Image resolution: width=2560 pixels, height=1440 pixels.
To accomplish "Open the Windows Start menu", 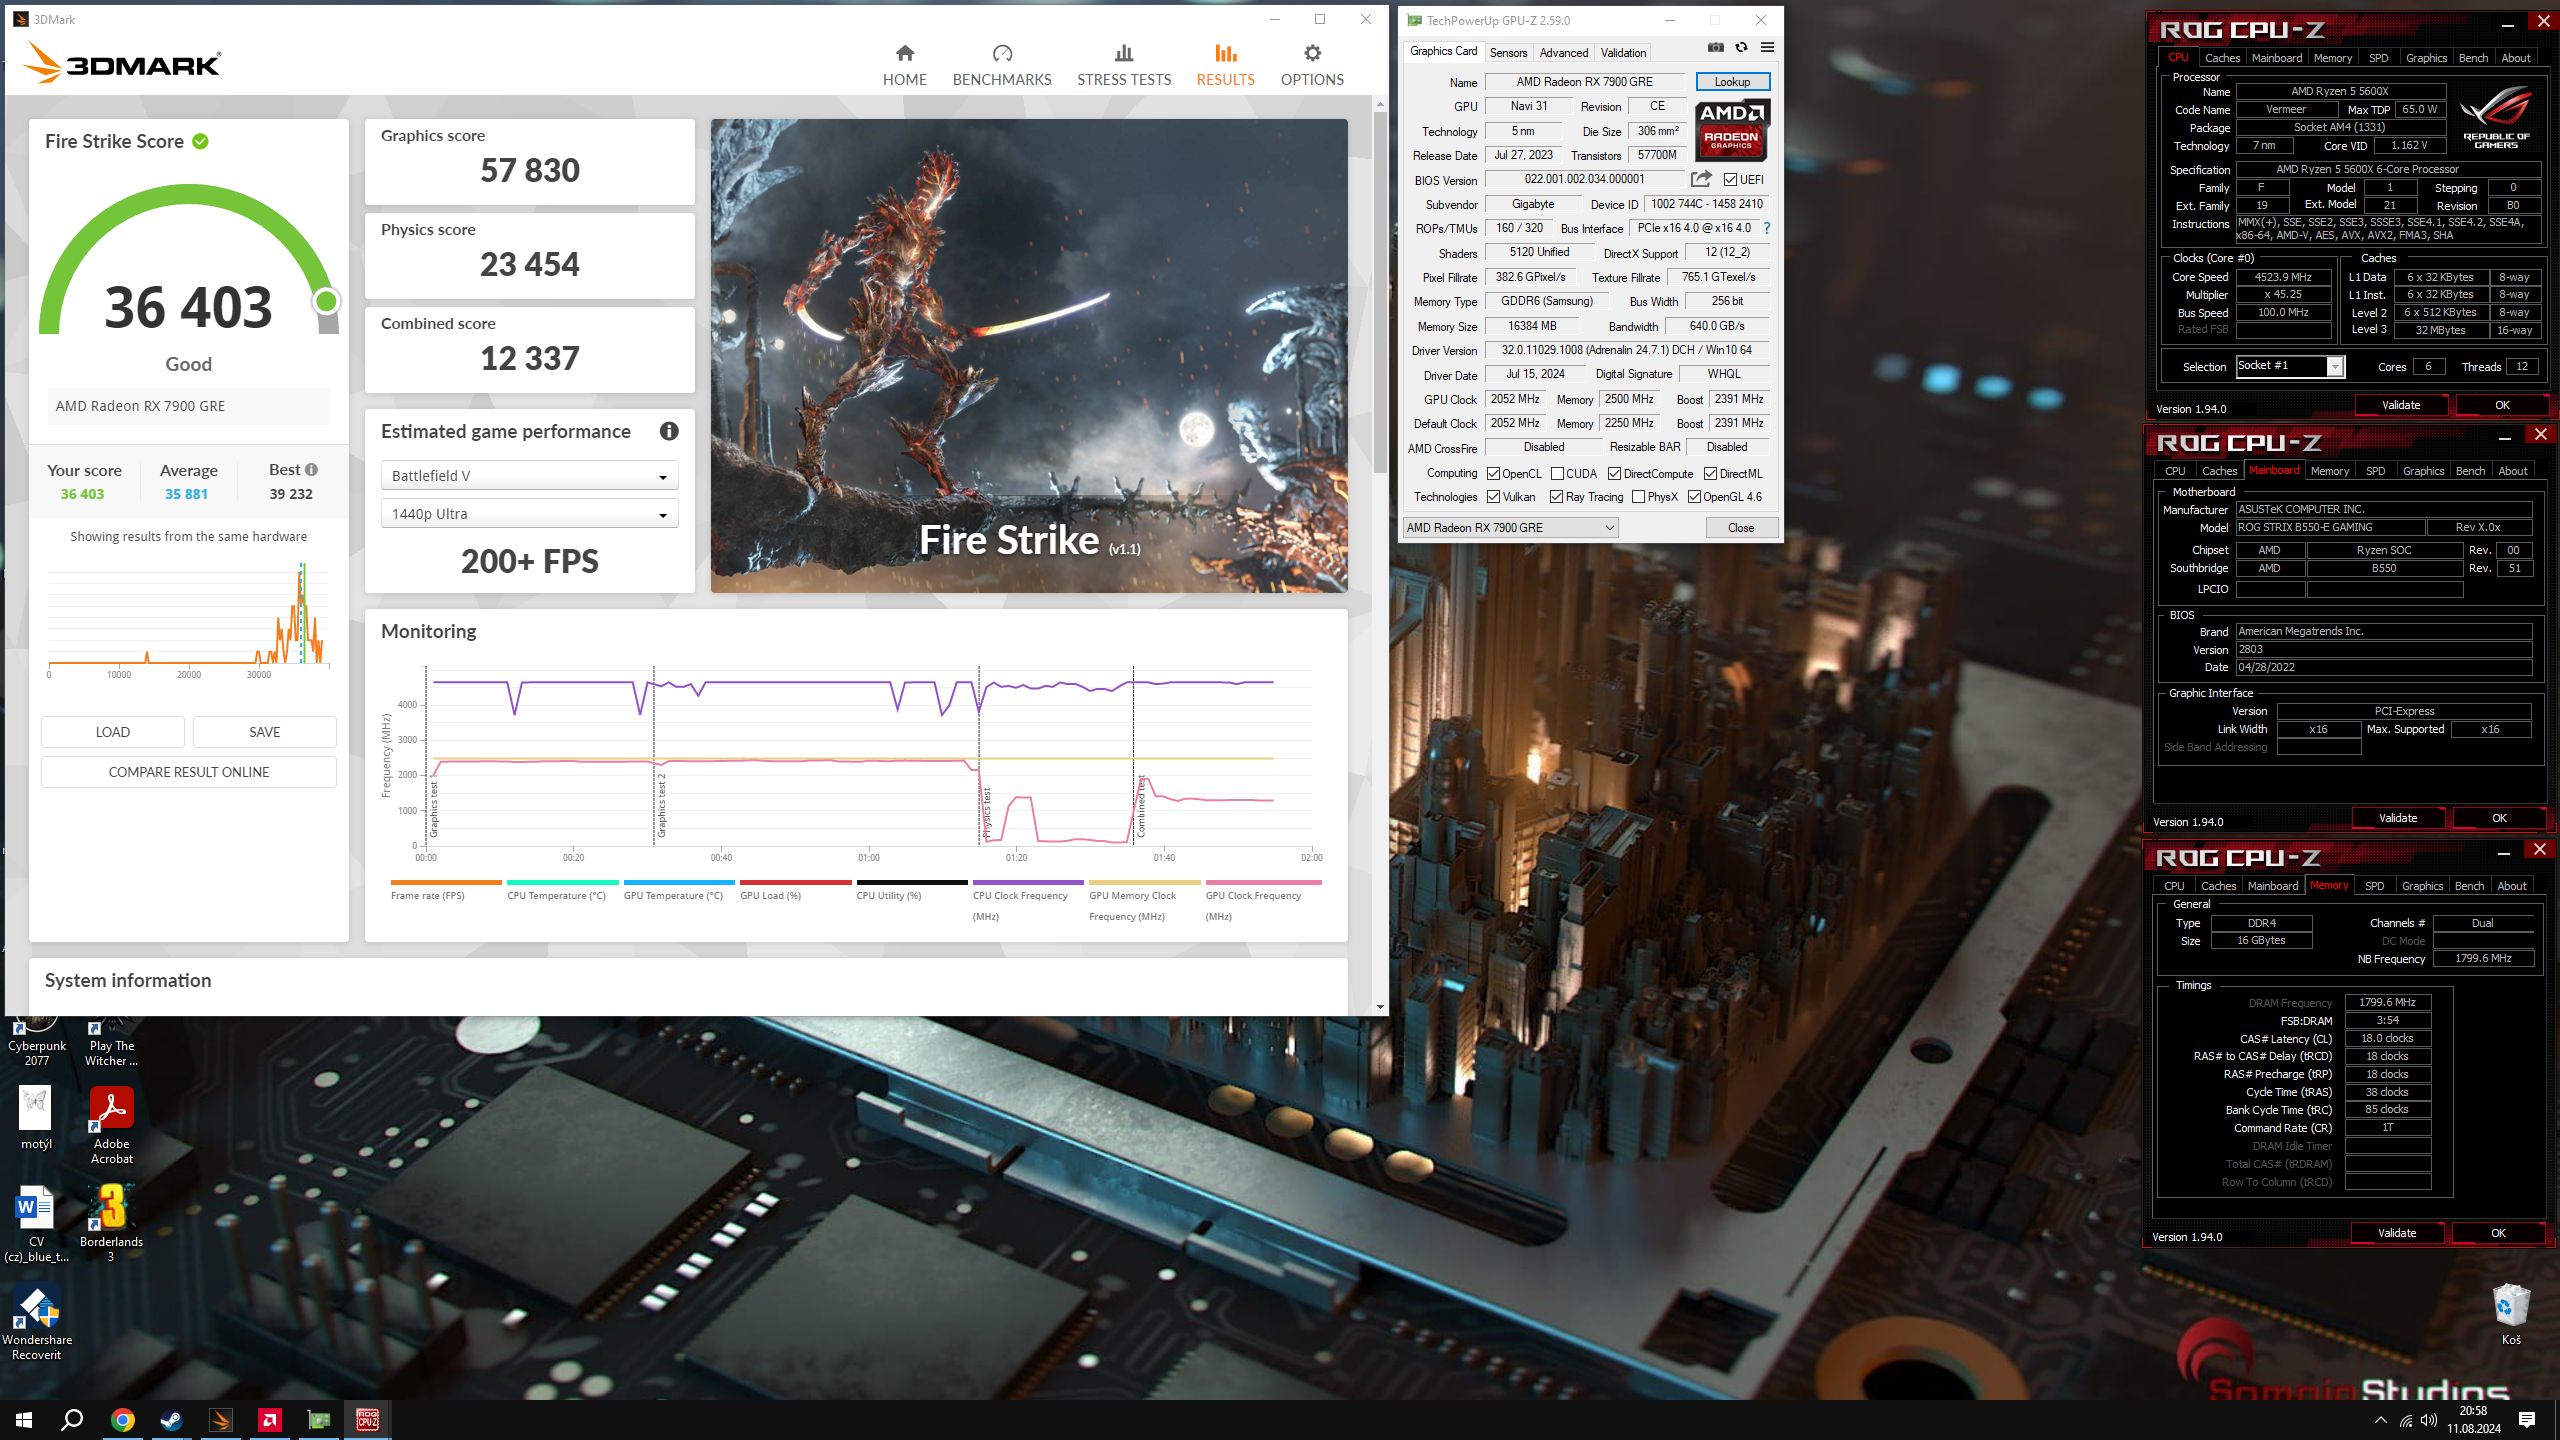I will click(24, 1420).
